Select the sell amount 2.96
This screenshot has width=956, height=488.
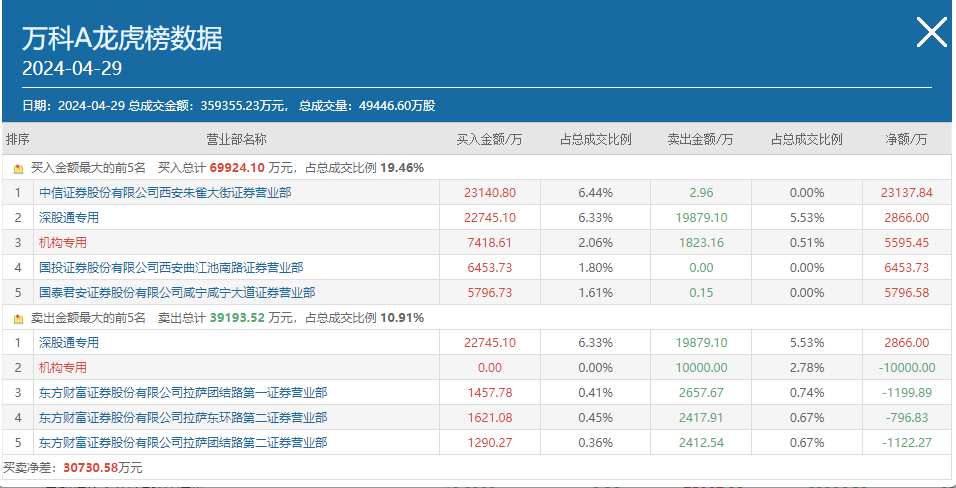coord(701,193)
